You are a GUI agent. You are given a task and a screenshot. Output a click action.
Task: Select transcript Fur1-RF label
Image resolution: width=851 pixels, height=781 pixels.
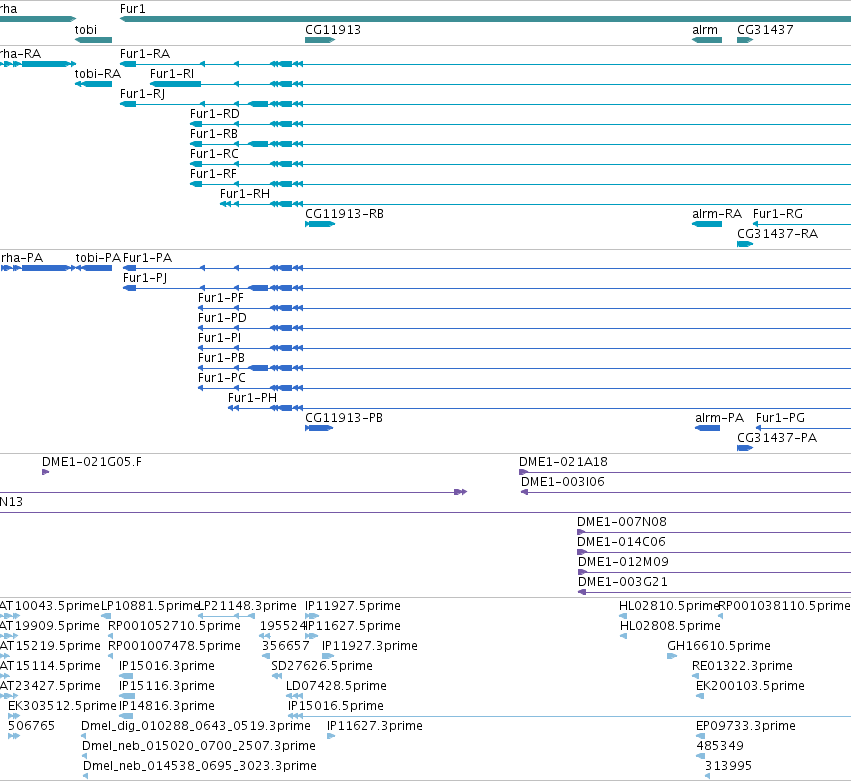click(x=213, y=174)
